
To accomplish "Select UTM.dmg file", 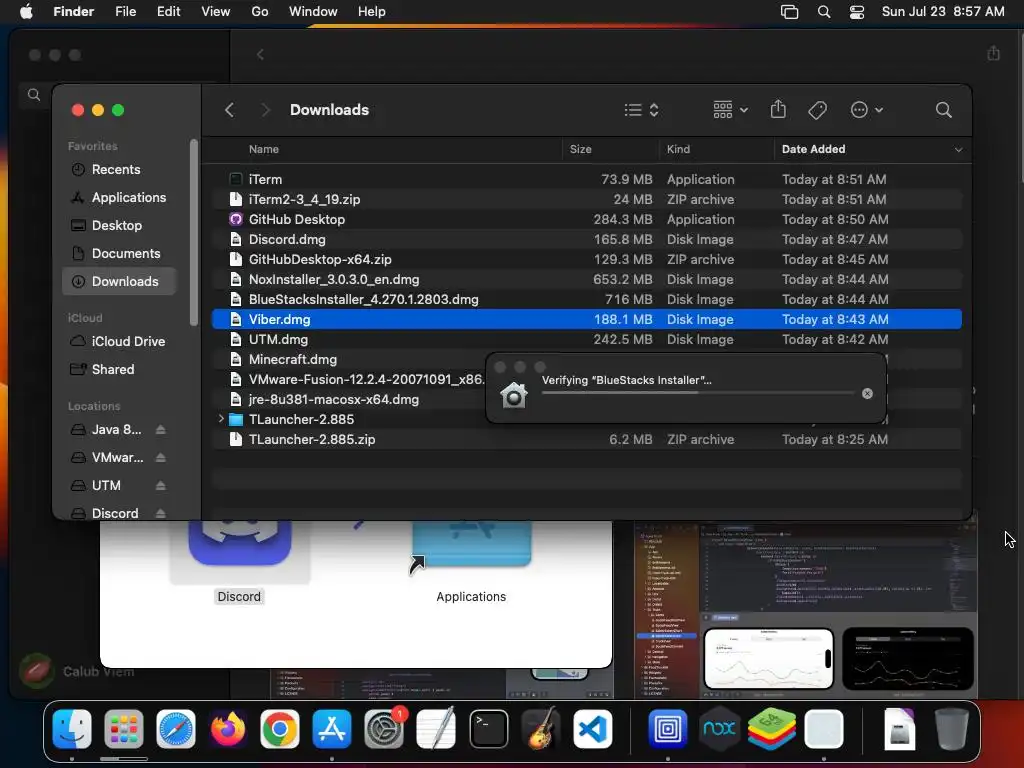I will click(586, 340).
